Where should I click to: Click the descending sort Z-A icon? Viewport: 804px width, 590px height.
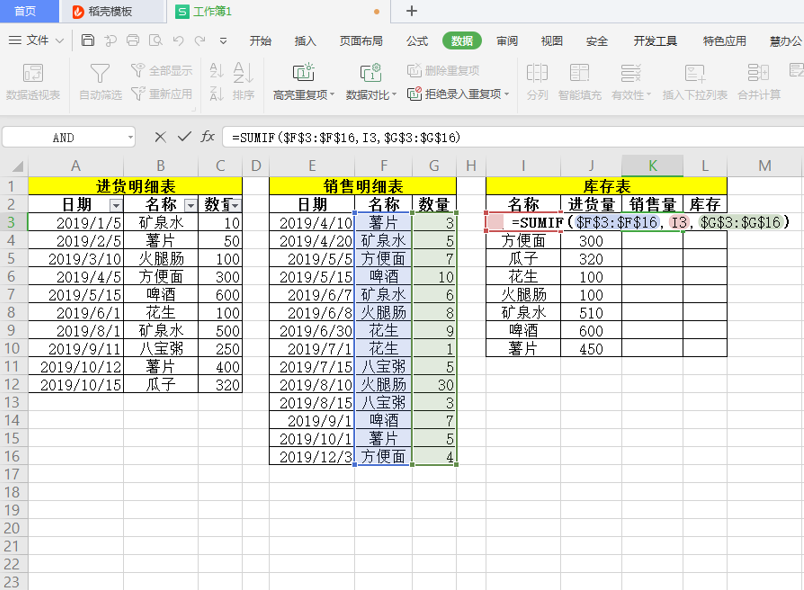coord(216,93)
